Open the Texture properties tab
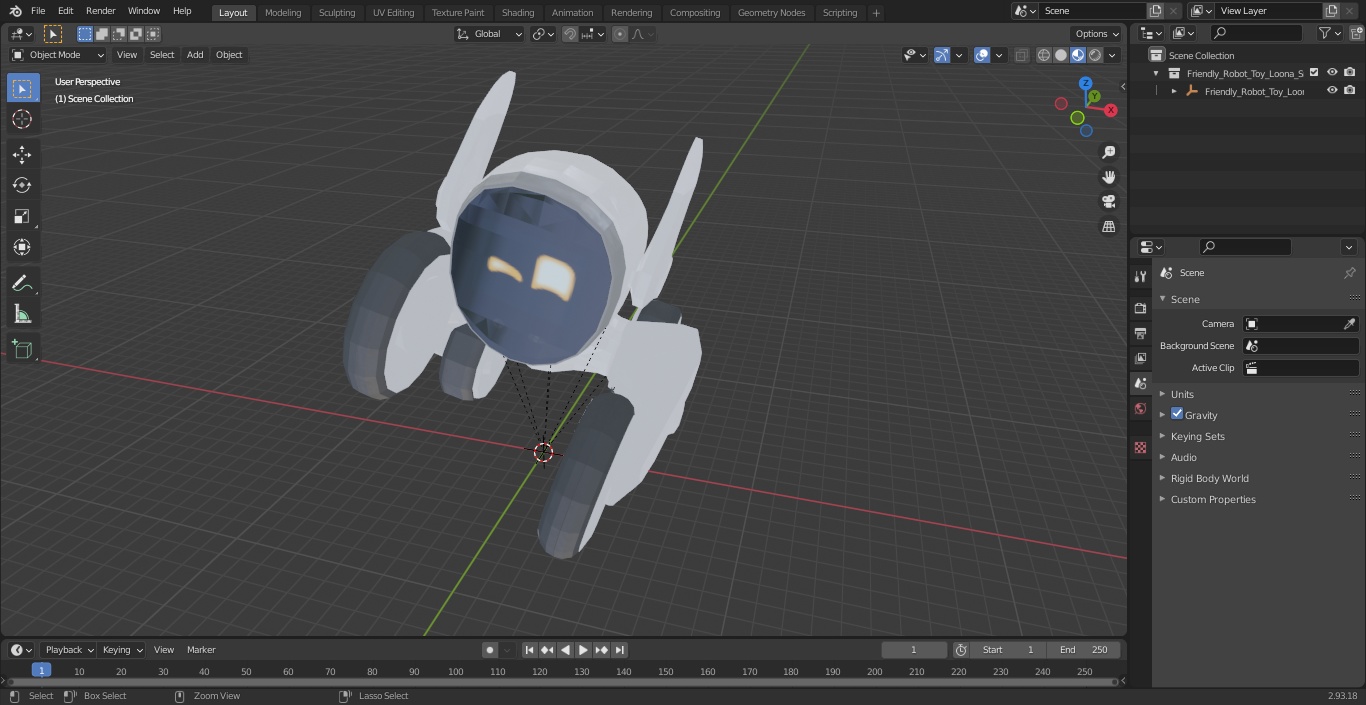1366x705 pixels. tap(1140, 447)
